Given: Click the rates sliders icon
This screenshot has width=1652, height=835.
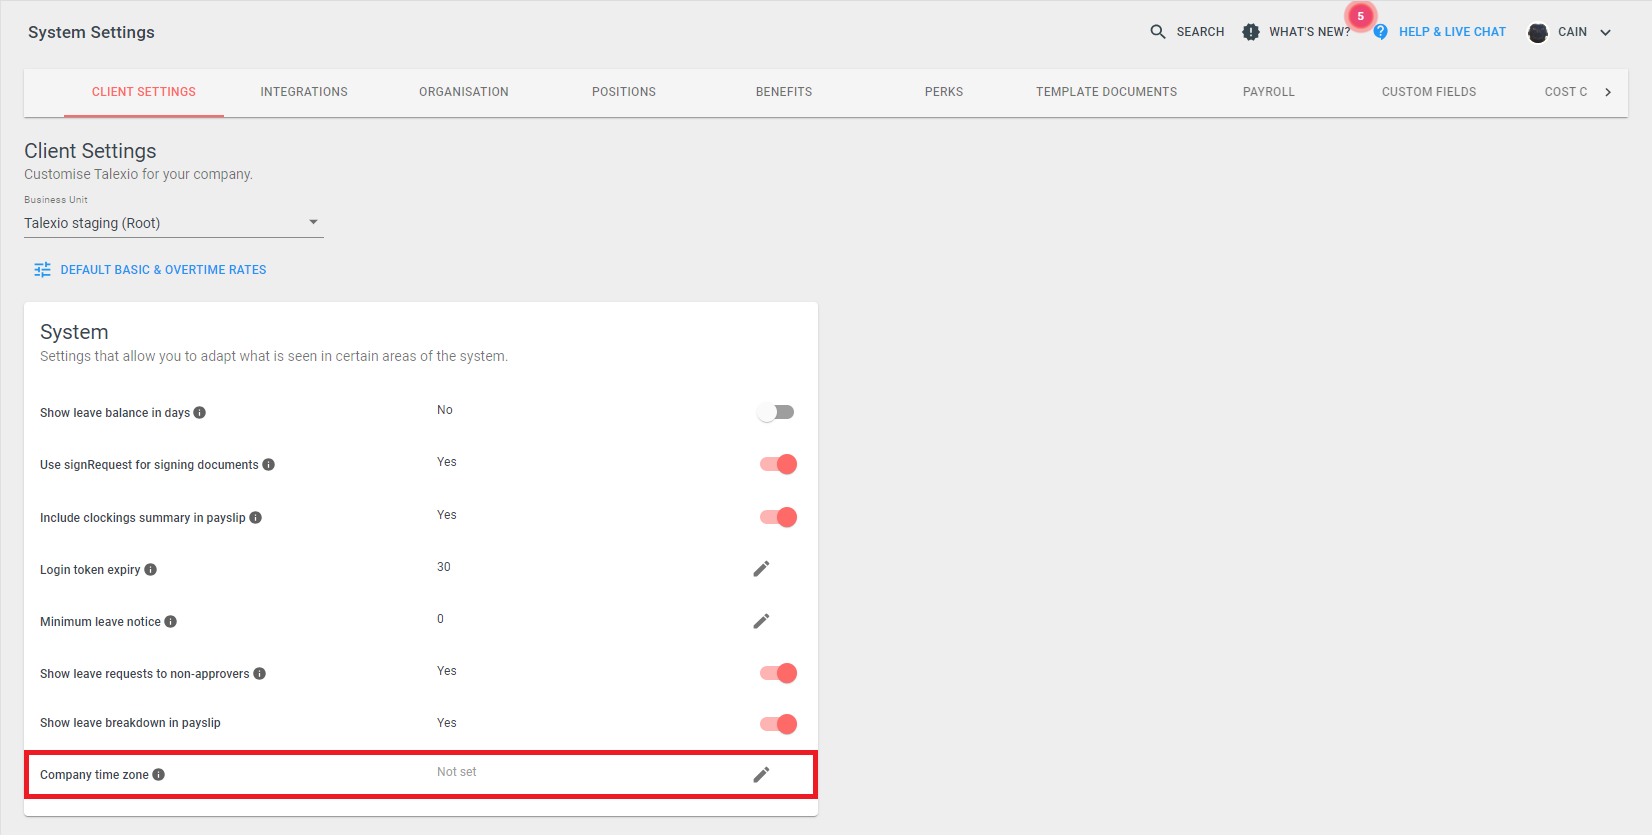Looking at the screenshot, I should coord(42,270).
